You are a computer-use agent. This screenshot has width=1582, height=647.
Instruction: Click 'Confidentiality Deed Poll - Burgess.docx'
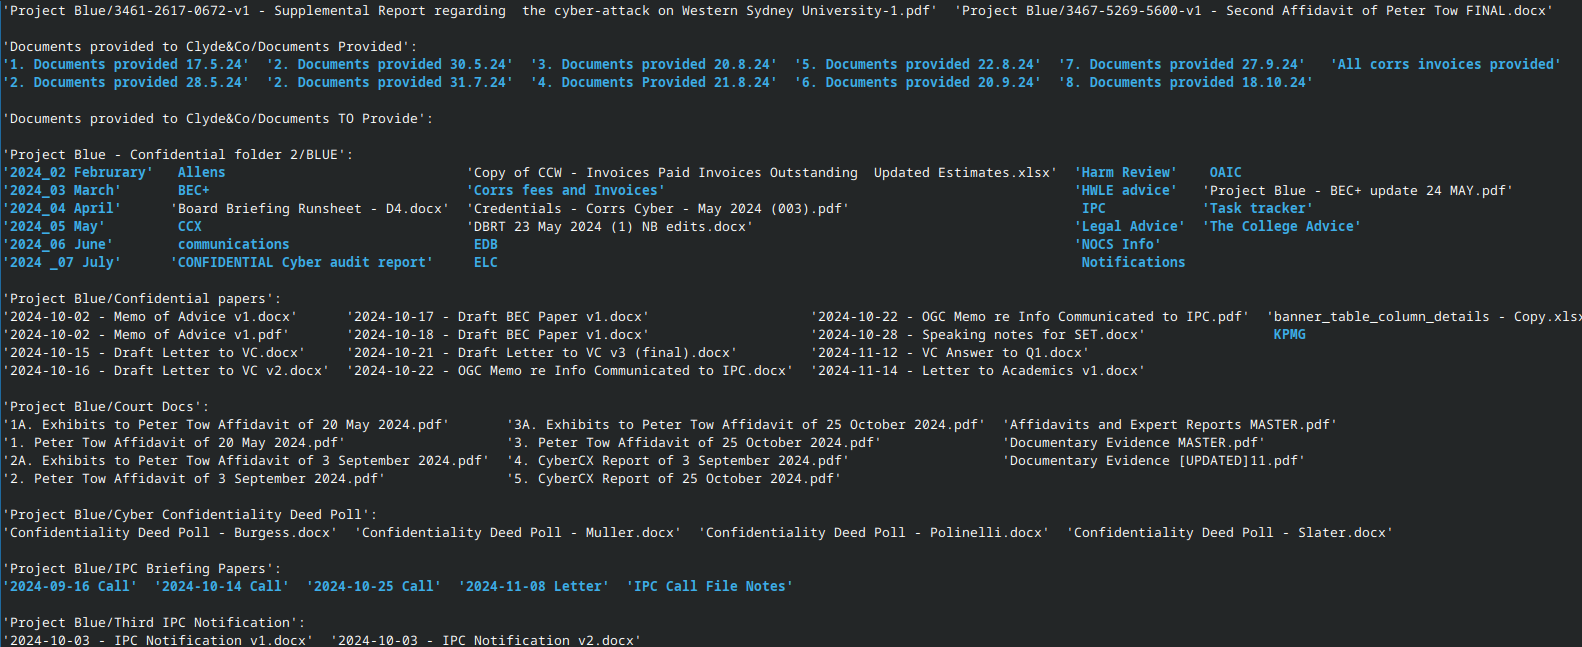(170, 532)
